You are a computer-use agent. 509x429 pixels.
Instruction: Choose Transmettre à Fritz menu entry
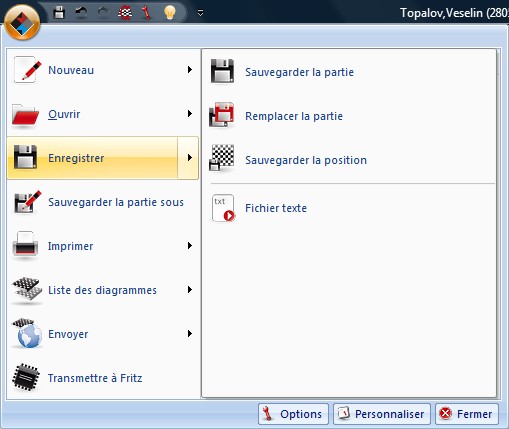pyautogui.click(x=103, y=378)
